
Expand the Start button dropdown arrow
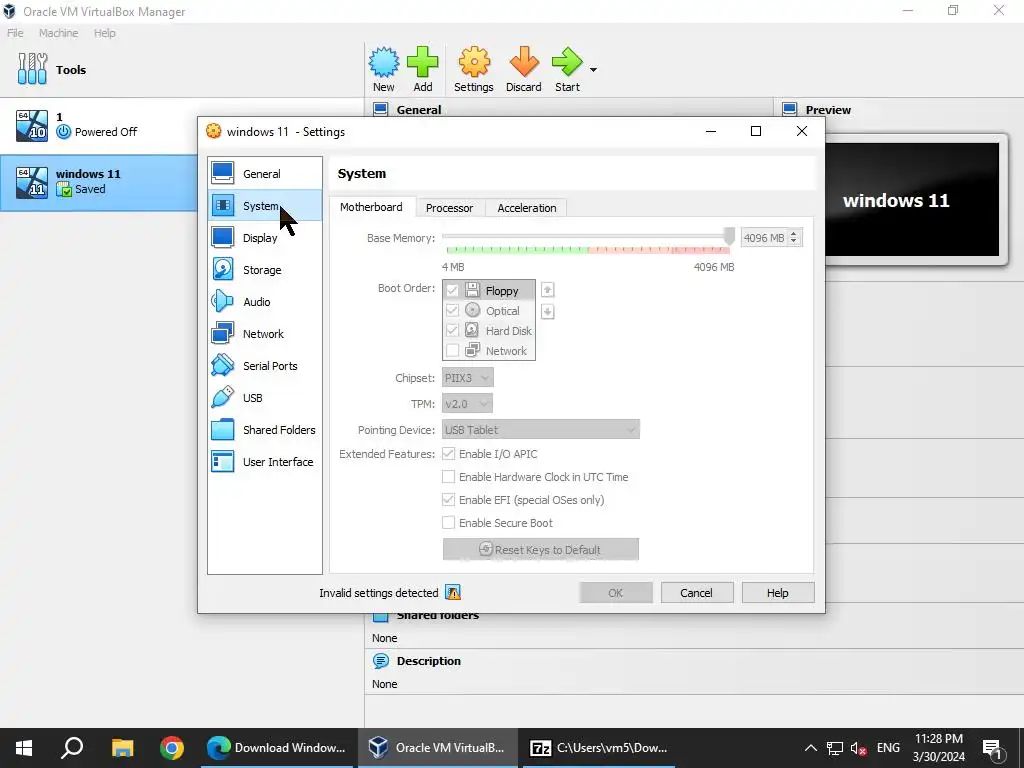click(593, 69)
